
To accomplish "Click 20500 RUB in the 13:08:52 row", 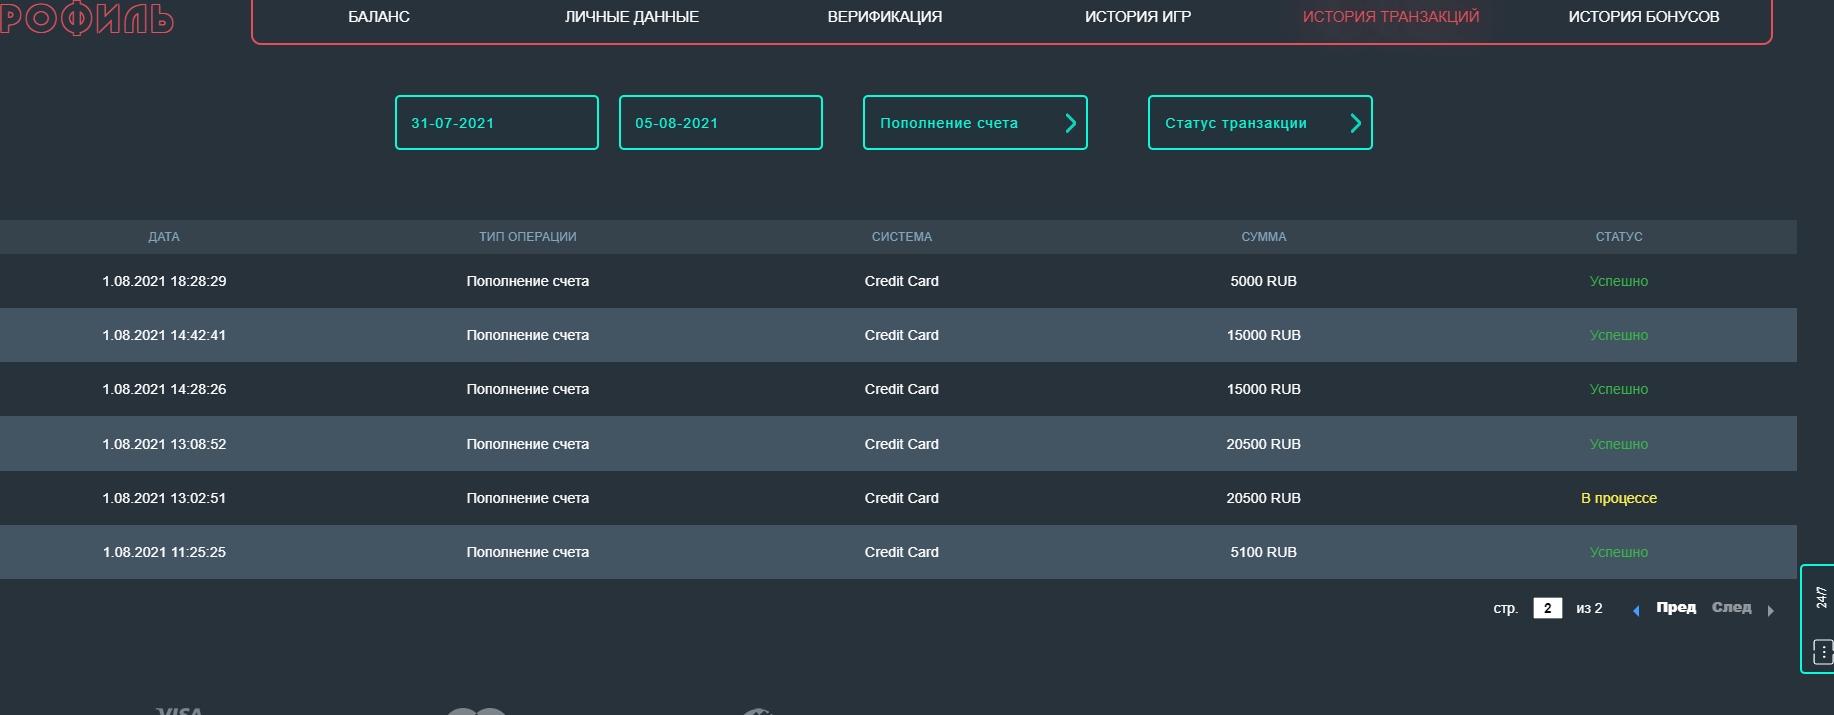I will pyautogui.click(x=1264, y=444).
